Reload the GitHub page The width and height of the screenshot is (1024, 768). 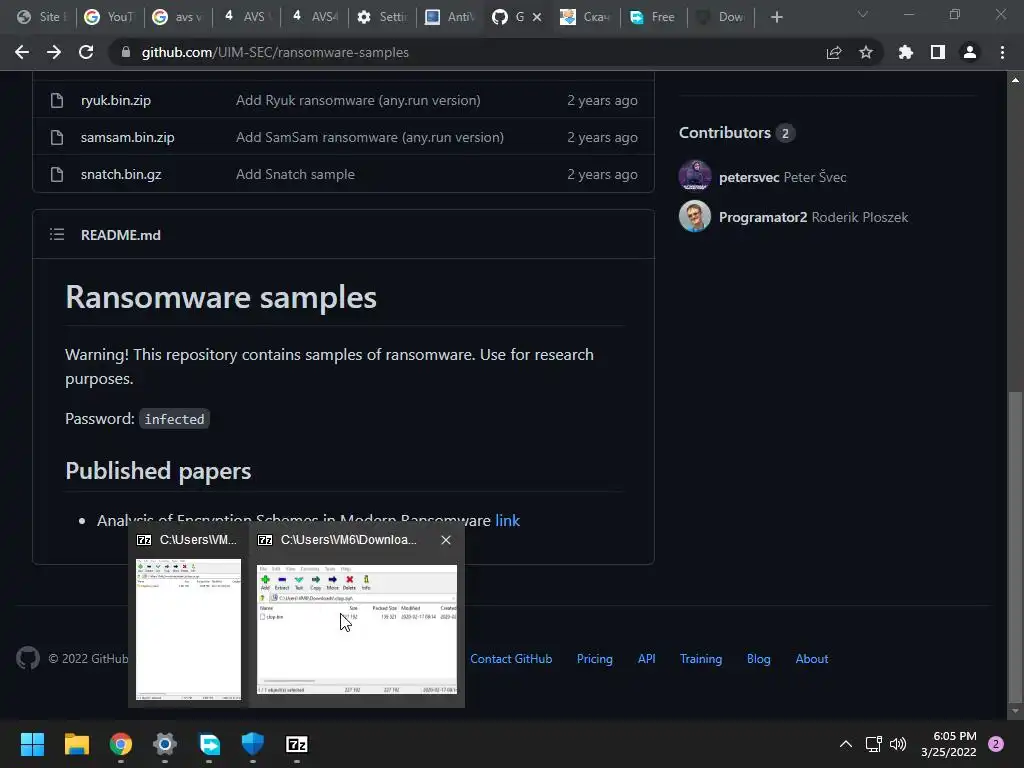86,52
